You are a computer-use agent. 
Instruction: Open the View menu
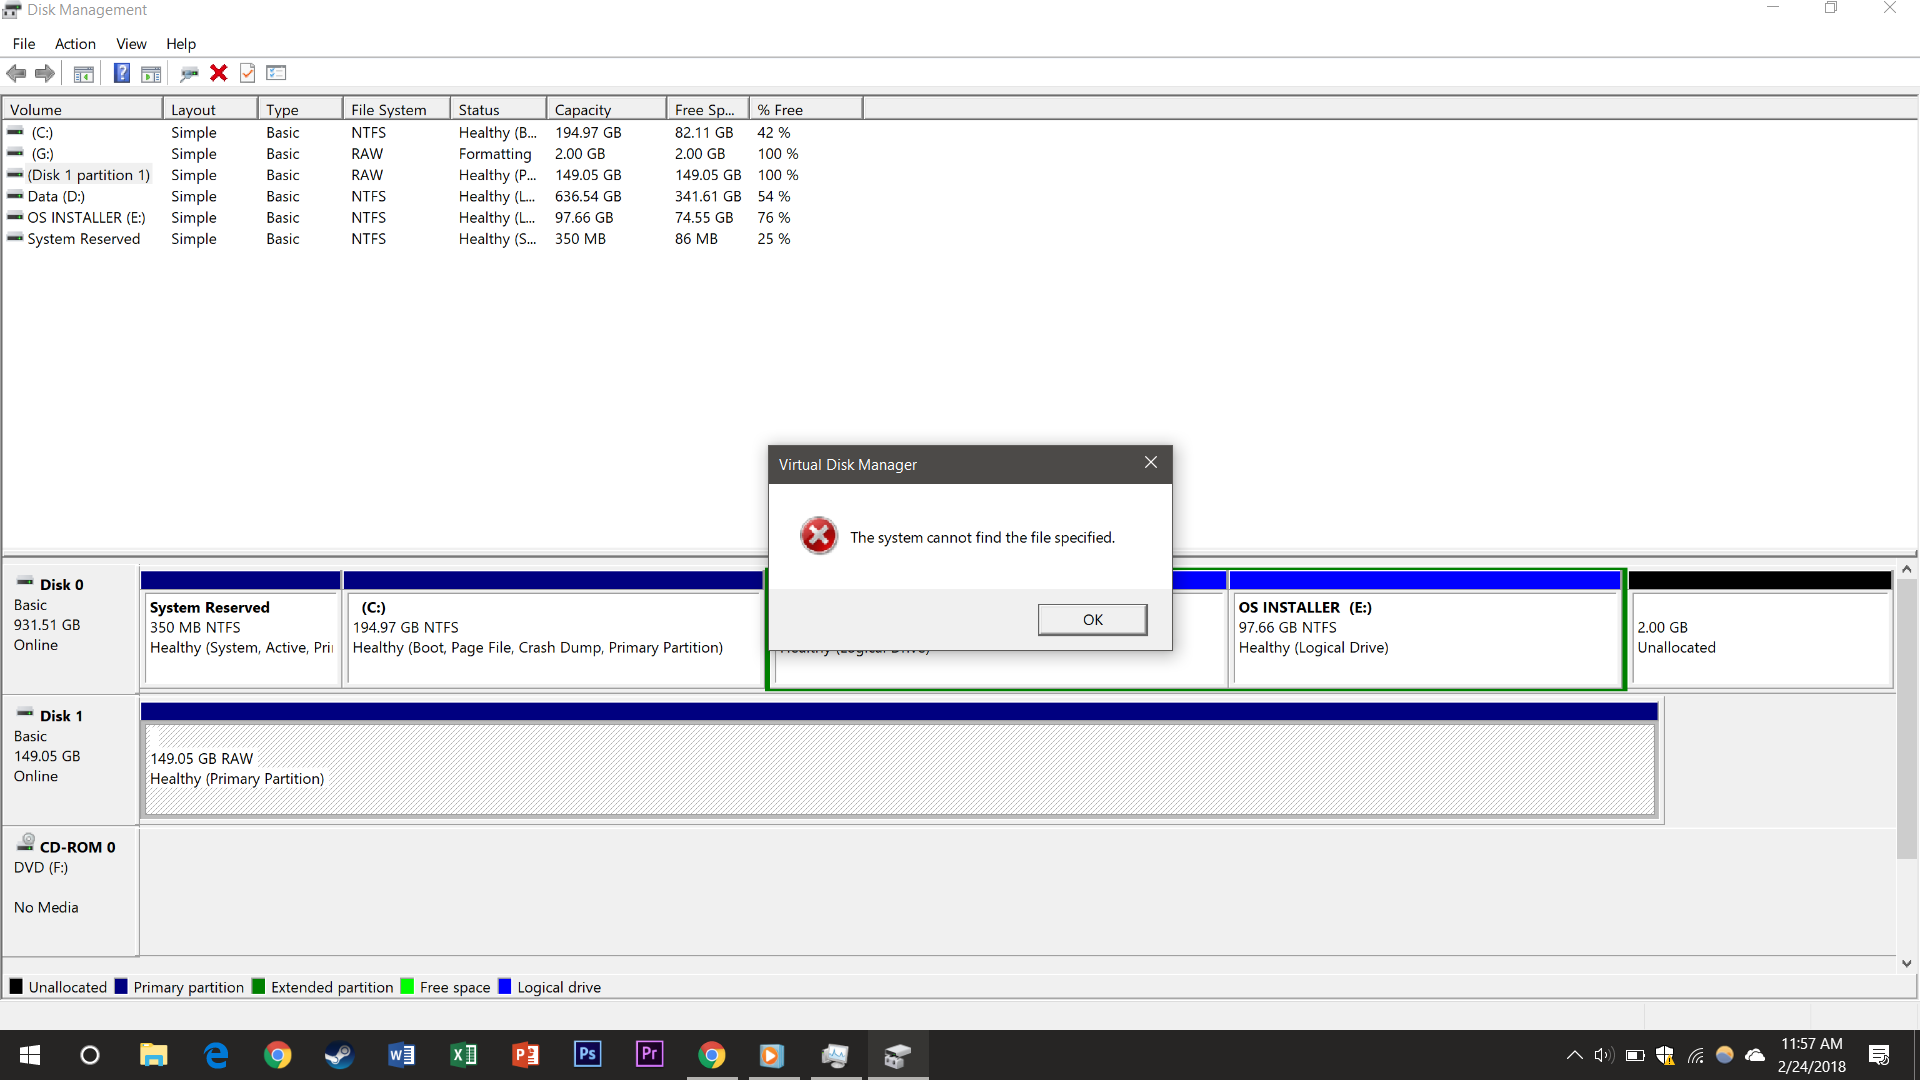pyautogui.click(x=131, y=44)
